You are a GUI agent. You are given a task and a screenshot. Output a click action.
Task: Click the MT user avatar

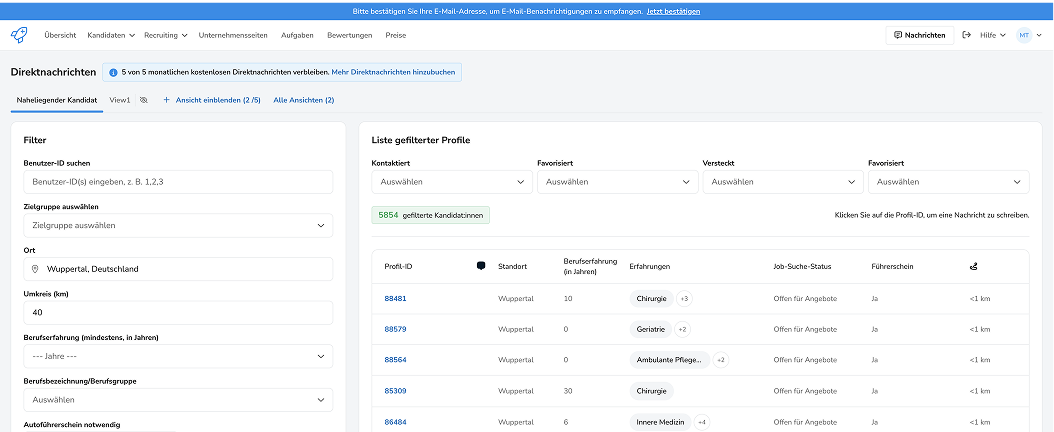tap(1024, 35)
